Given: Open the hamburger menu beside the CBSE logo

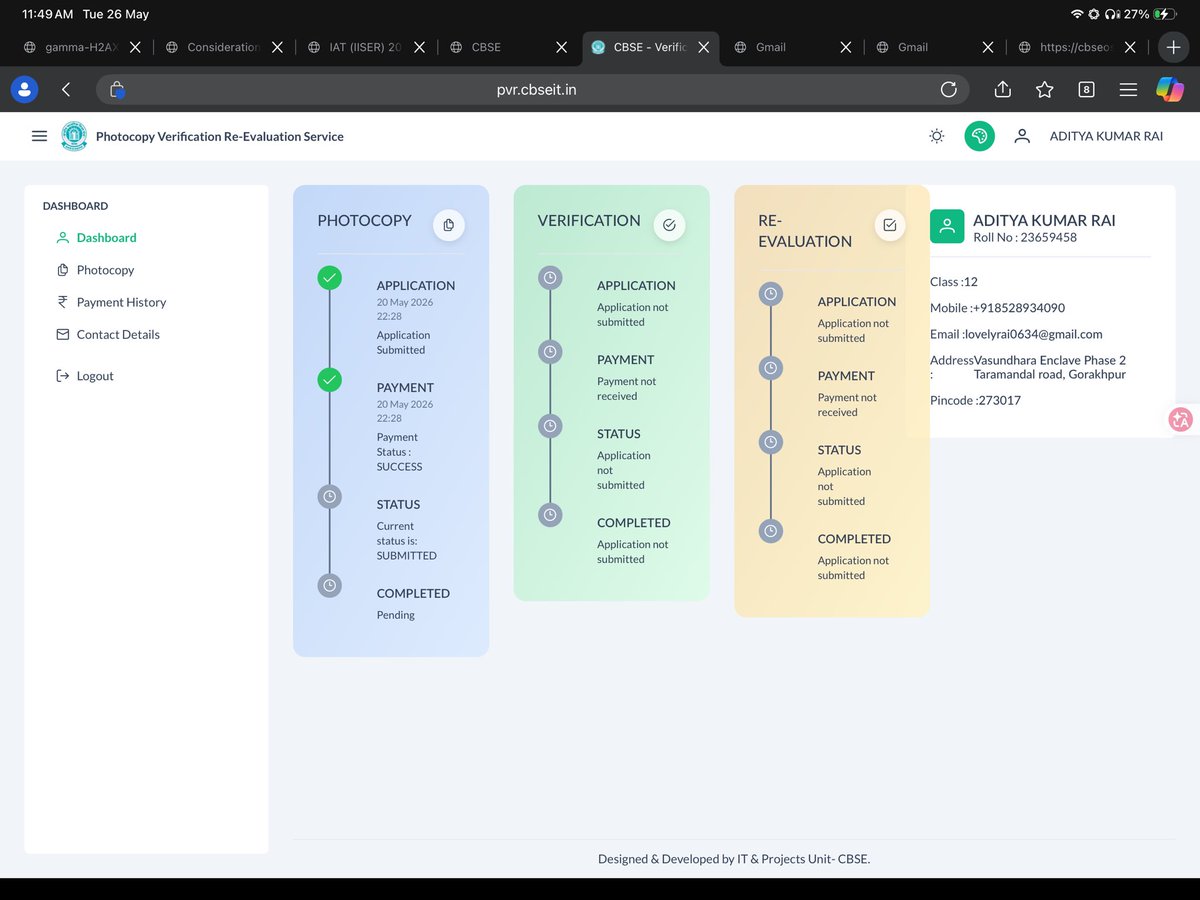Looking at the screenshot, I should click(x=39, y=136).
